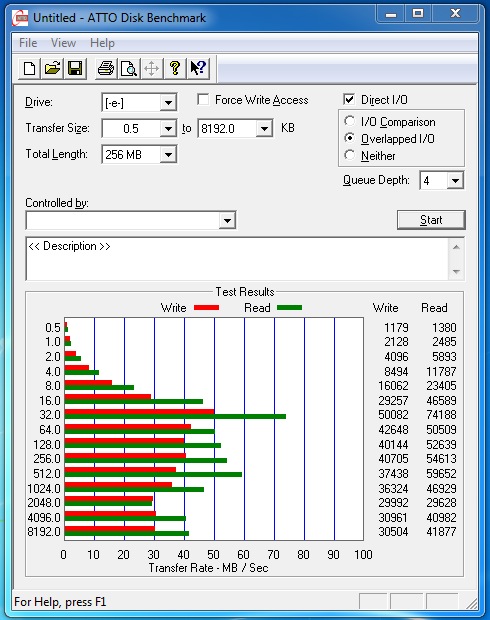Click the Transfer Rate - MB / Sec label
The height and width of the screenshot is (620, 490).
point(208,568)
